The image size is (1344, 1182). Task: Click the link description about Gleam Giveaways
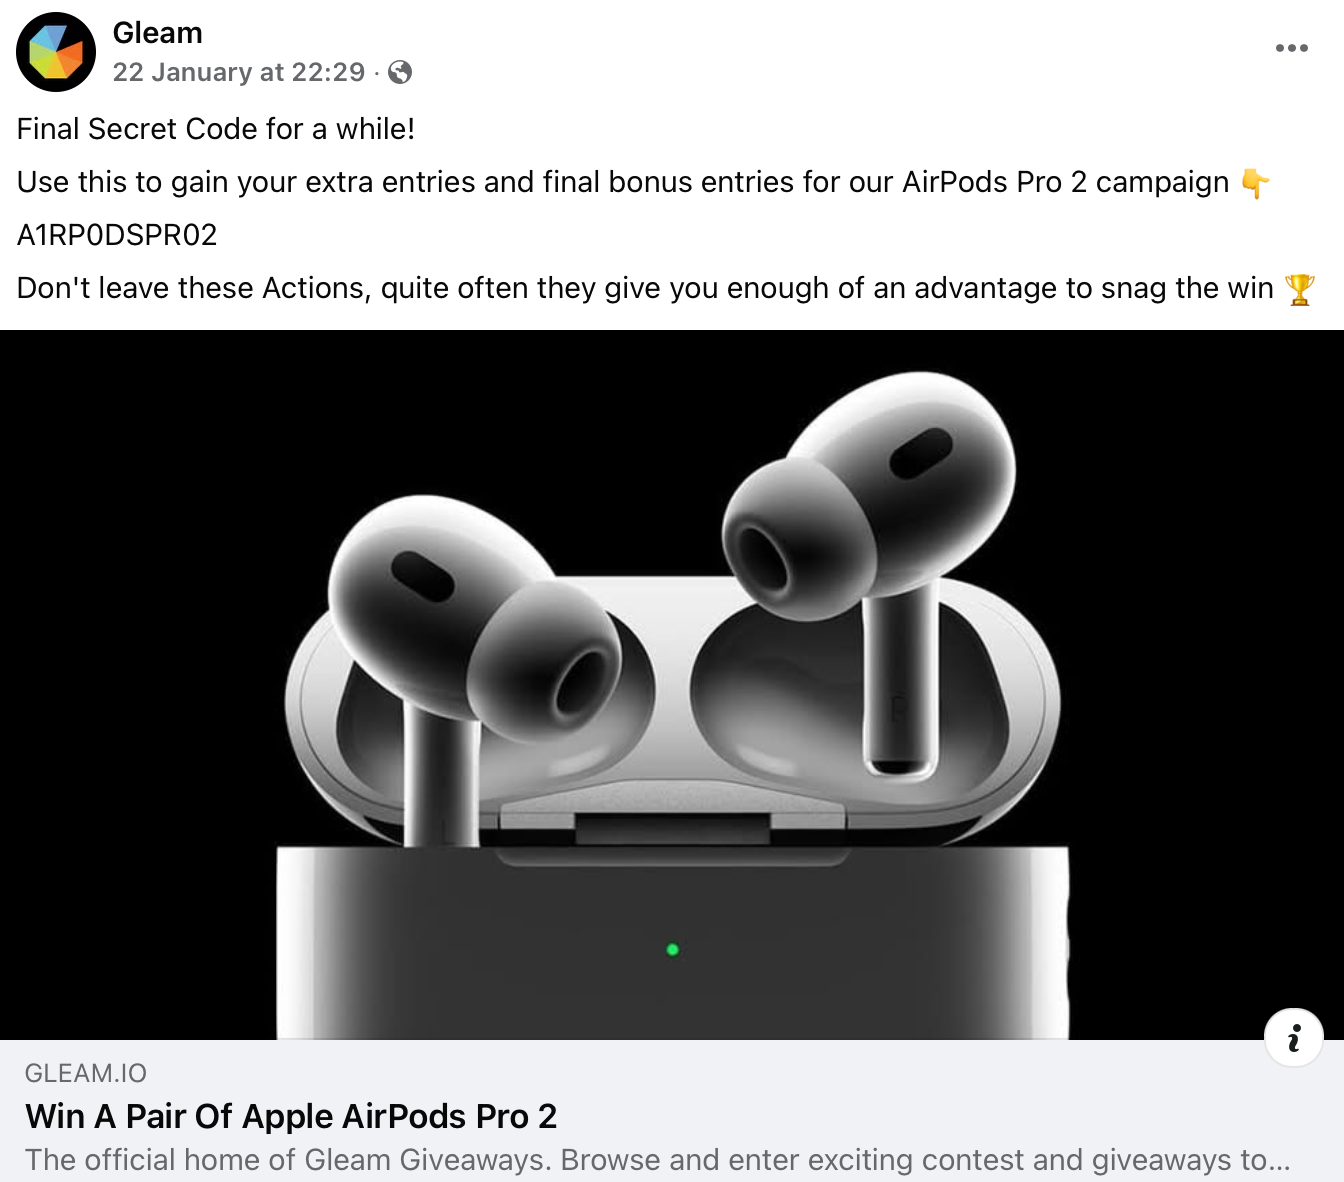(x=658, y=1160)
